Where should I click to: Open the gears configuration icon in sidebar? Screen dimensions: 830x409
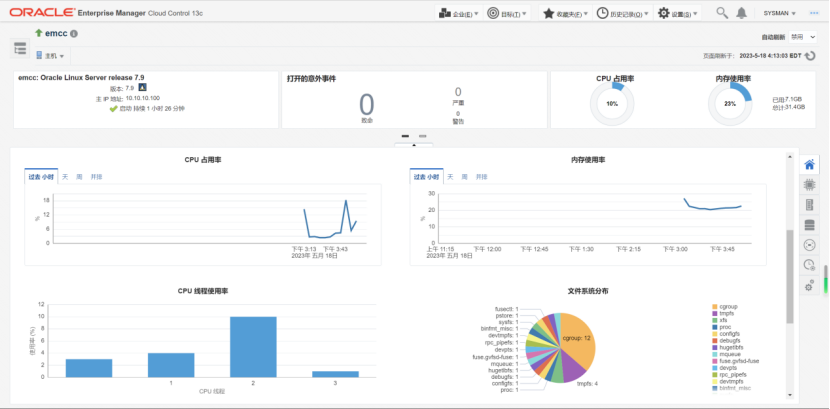pos(809,285)
